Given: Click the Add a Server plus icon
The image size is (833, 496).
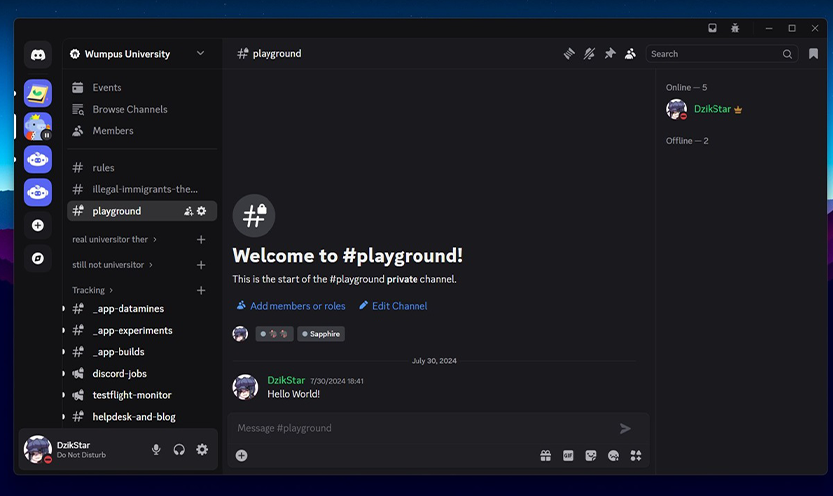Looking at the screenshot, I should pos(38,225).
